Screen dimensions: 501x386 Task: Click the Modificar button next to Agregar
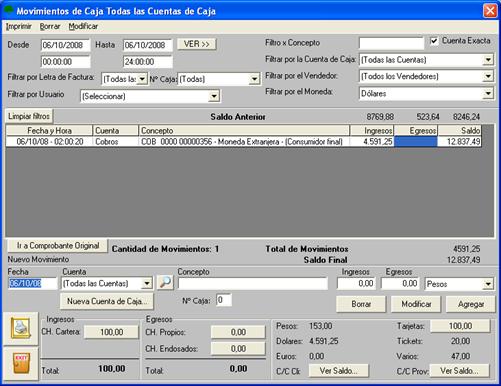pyautogui.click(x=416, y=304)
